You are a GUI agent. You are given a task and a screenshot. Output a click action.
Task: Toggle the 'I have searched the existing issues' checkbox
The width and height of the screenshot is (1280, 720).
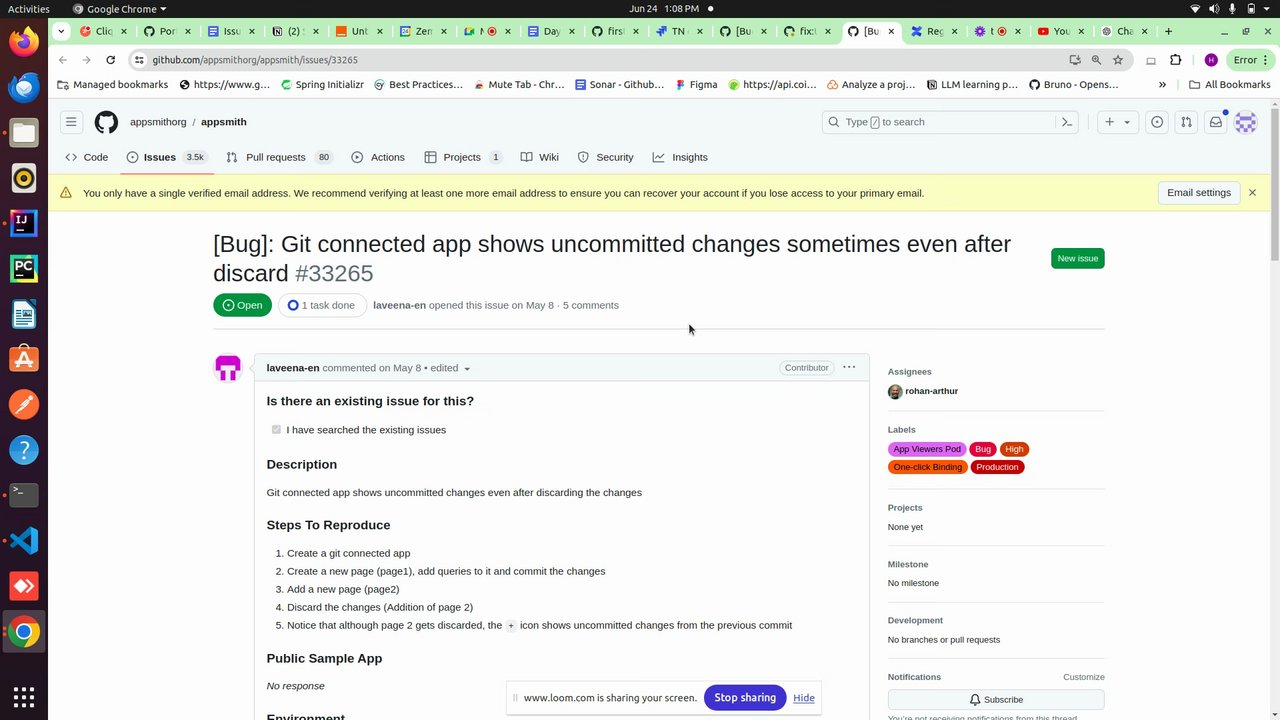pyautogui.click(x=276, y=430)
